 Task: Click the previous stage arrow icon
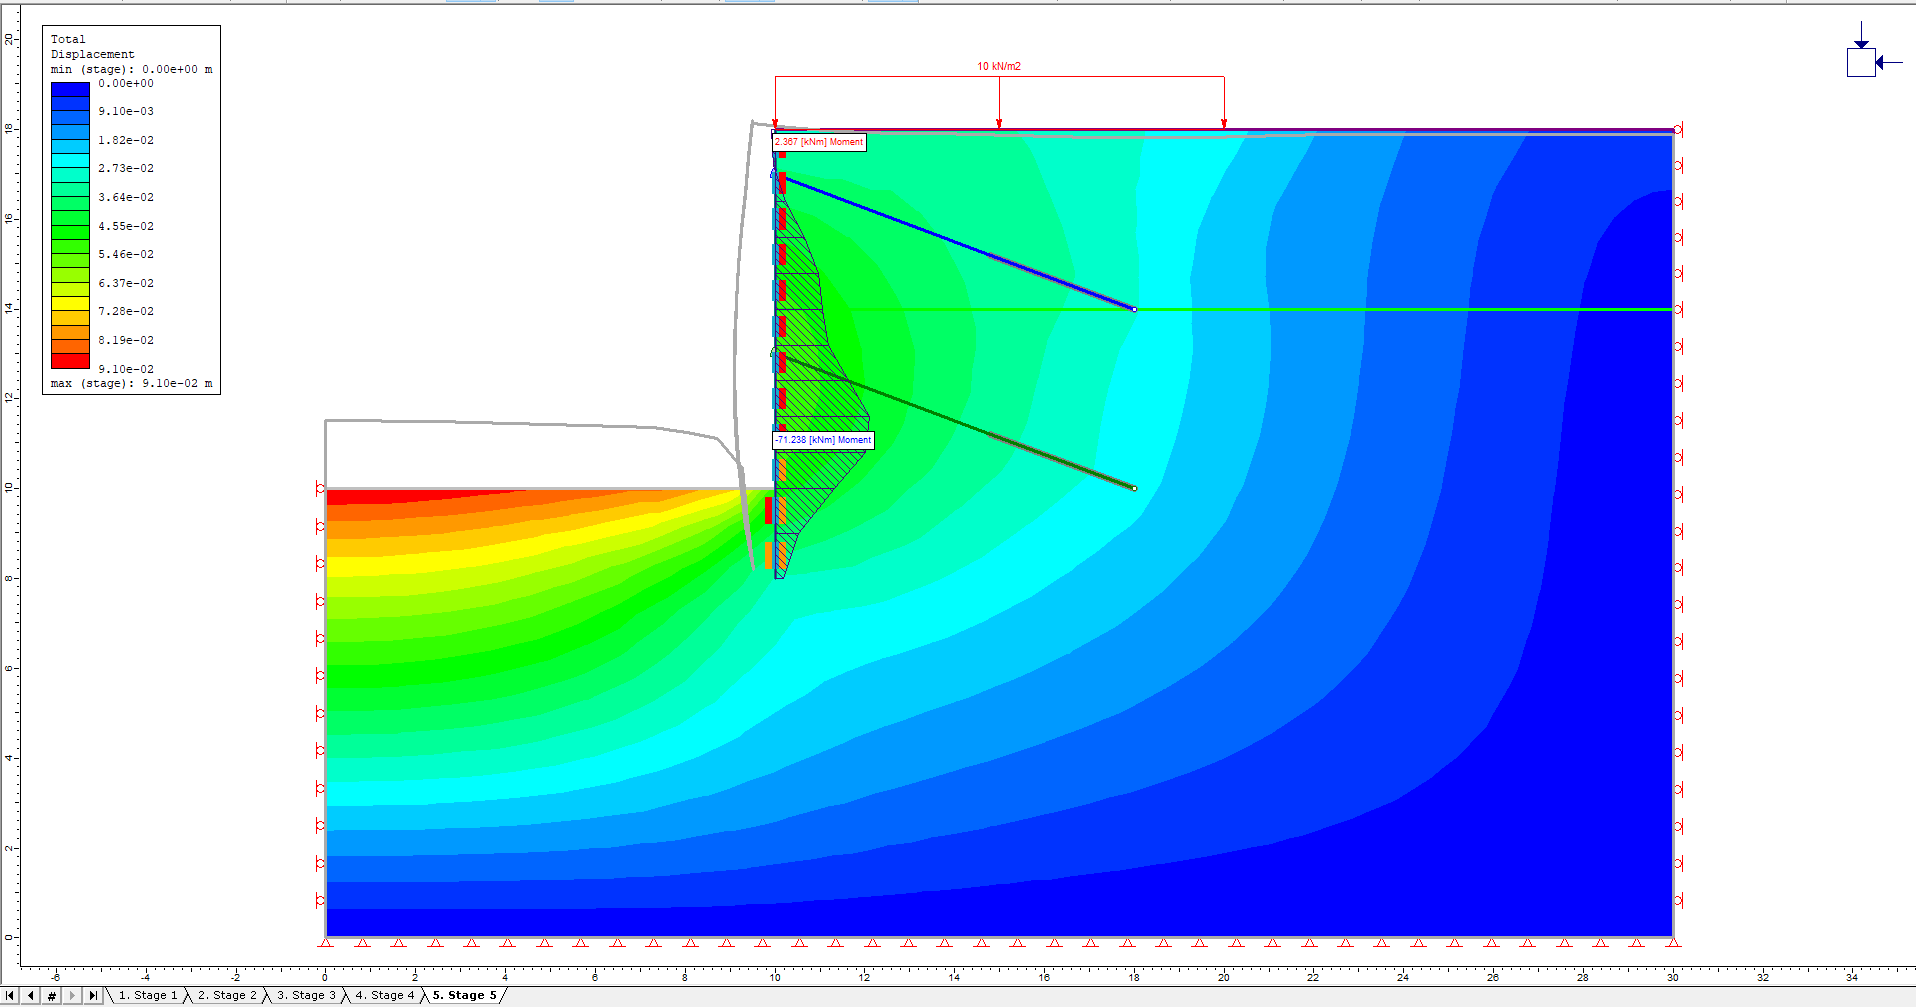click(x=31, y=995)
